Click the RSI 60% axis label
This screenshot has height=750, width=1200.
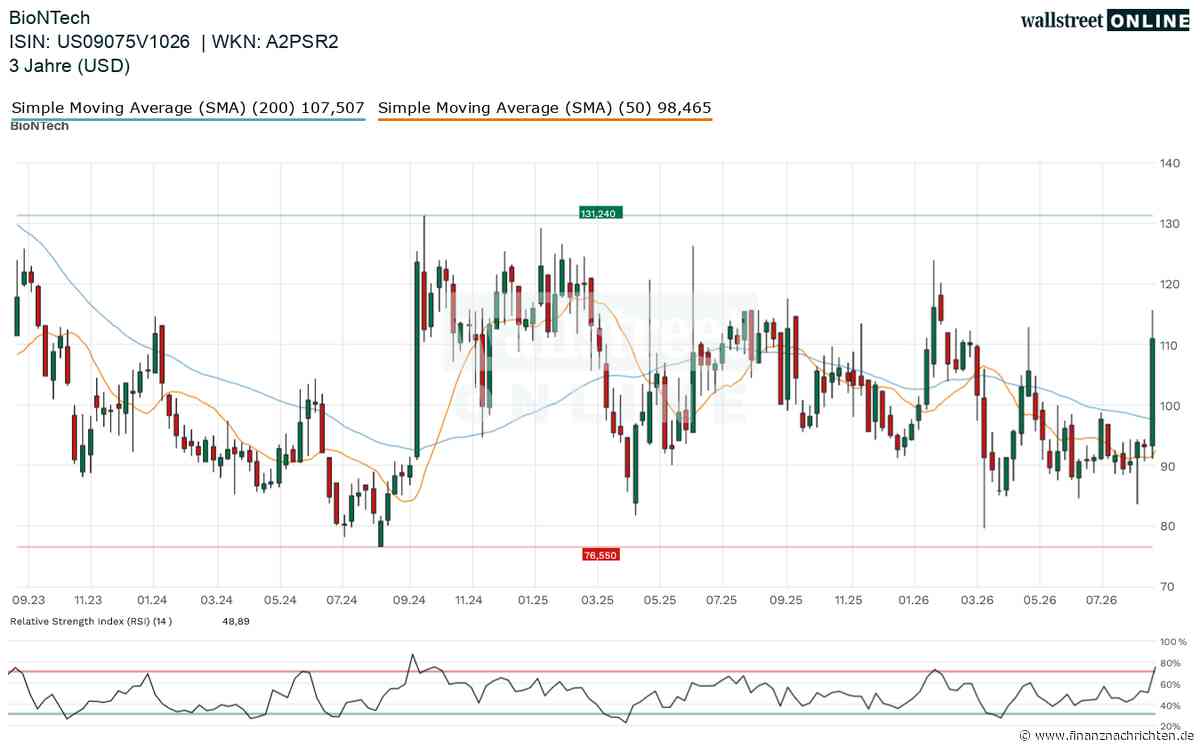[1171, 684]
